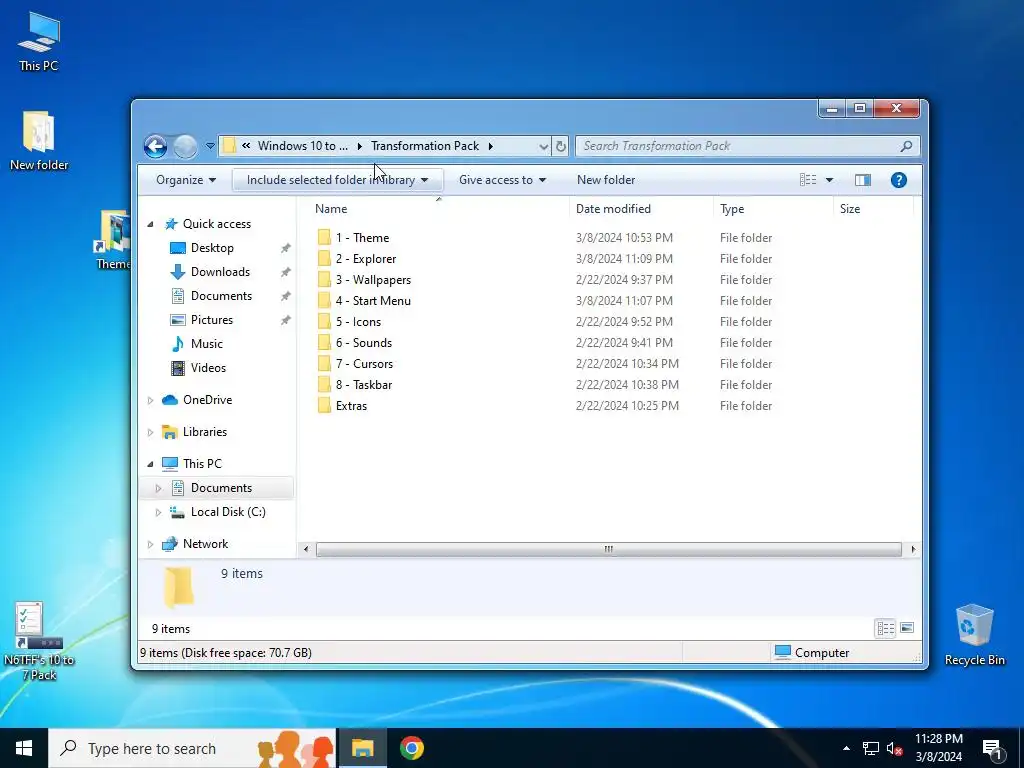Image resolution: width=1024 pixels, height=768 pixels.
Task: Select the This PC desktop icon
Action: click(x=39, y=41)
